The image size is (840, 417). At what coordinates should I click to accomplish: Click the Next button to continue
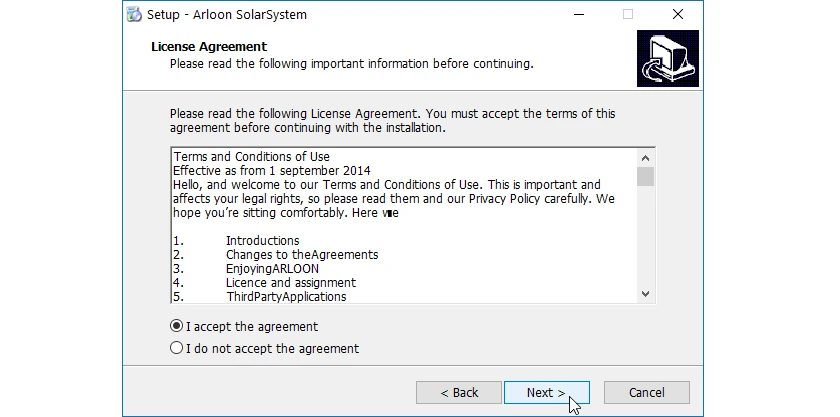tap(546, 392)
